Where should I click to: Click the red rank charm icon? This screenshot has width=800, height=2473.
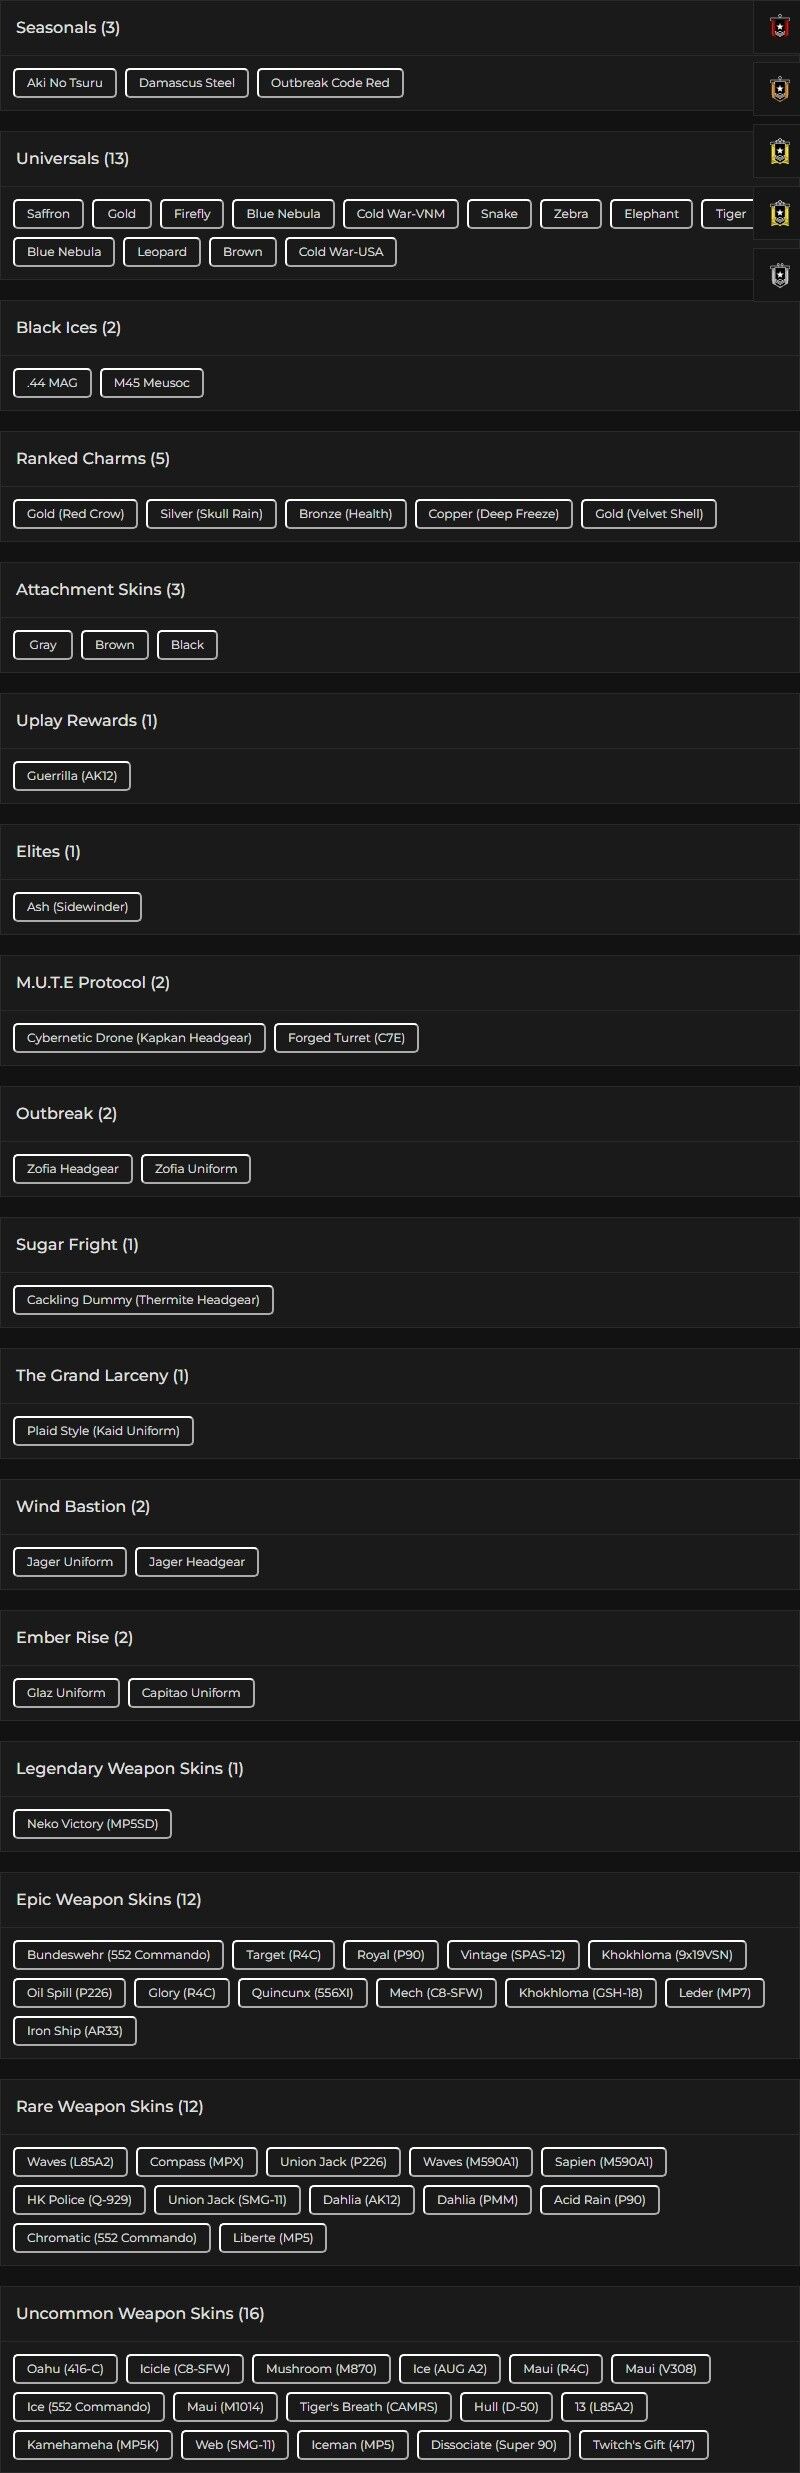(x=779, y=27)
